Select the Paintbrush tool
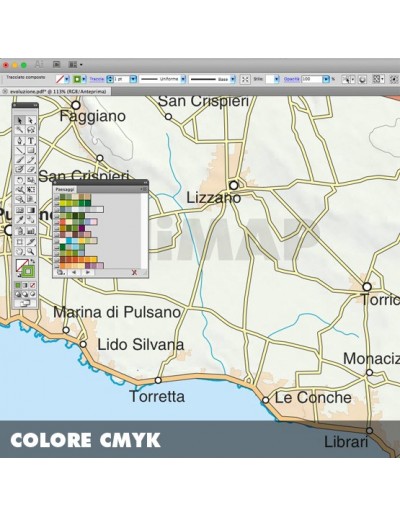The width and height of the screenshot is (400, 517). click(20, 160)
